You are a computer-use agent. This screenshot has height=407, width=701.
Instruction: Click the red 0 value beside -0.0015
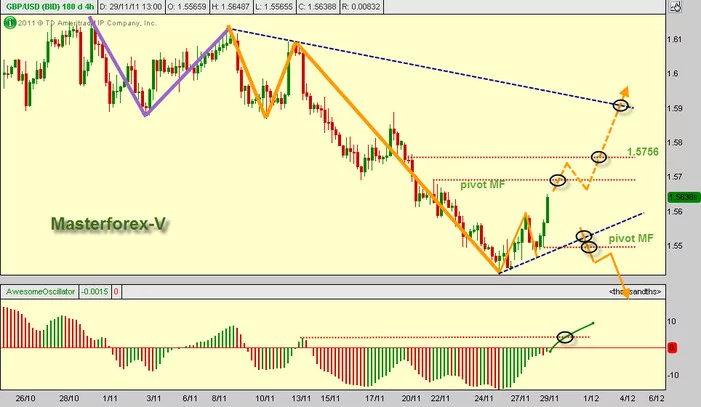[x=116, y=292]
